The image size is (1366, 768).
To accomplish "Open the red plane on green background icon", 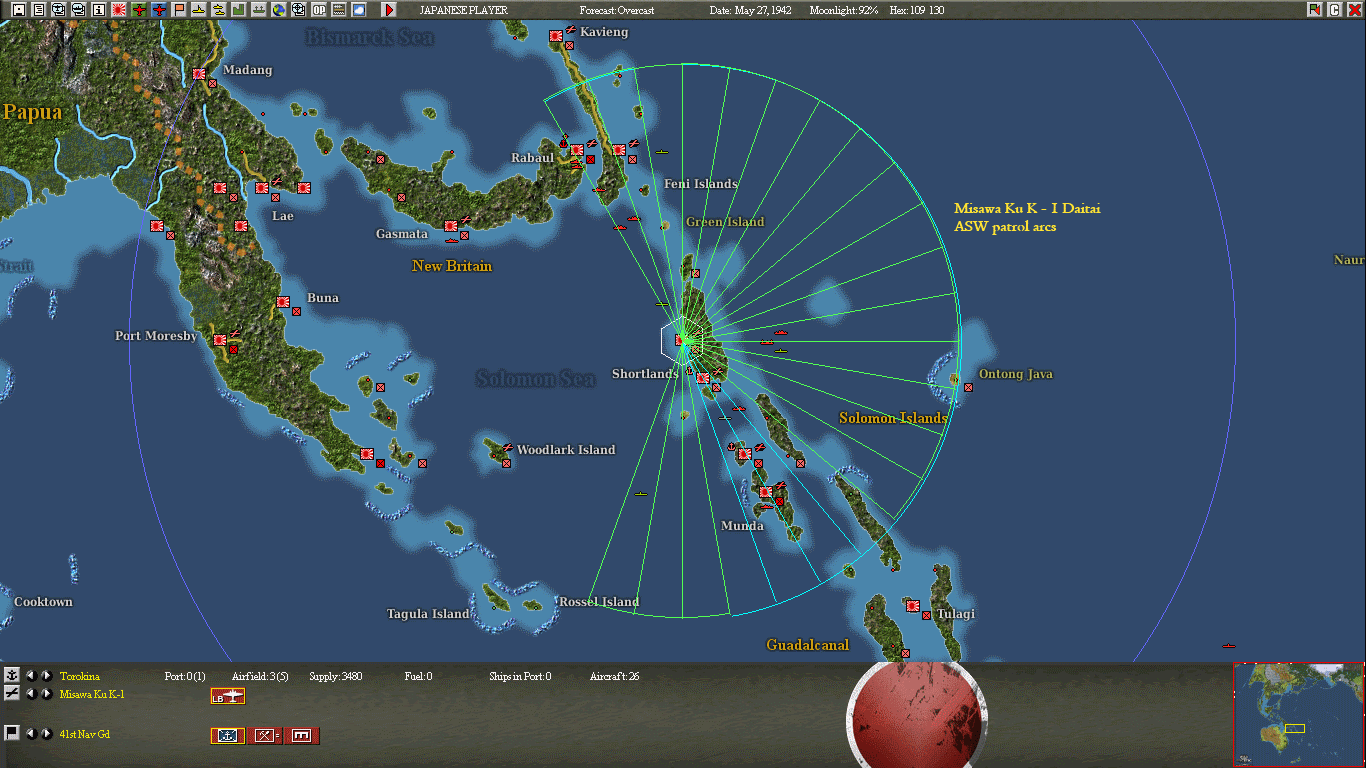I will tap(139, 10).
